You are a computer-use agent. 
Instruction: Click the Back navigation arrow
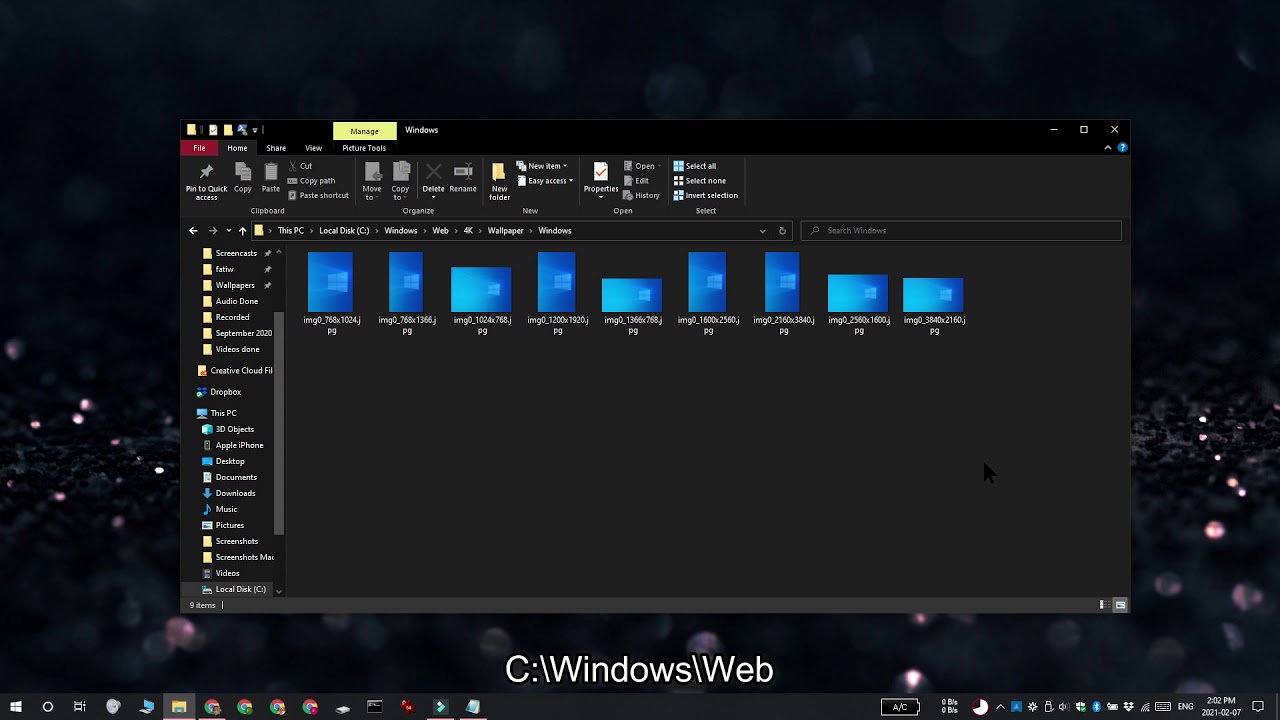click(193, 231)
